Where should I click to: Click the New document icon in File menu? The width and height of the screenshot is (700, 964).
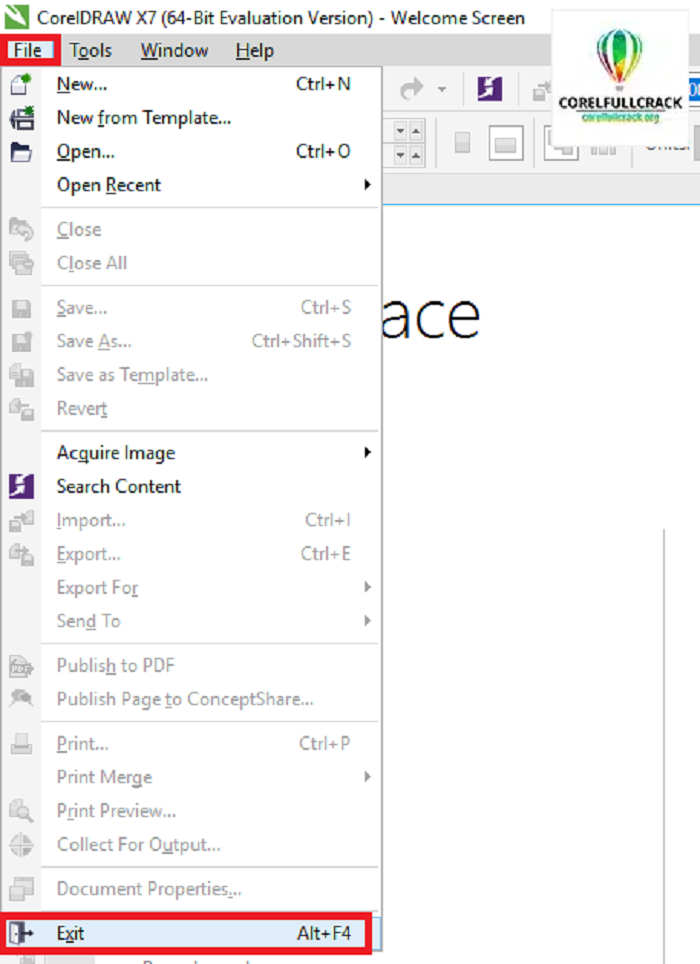21,84
